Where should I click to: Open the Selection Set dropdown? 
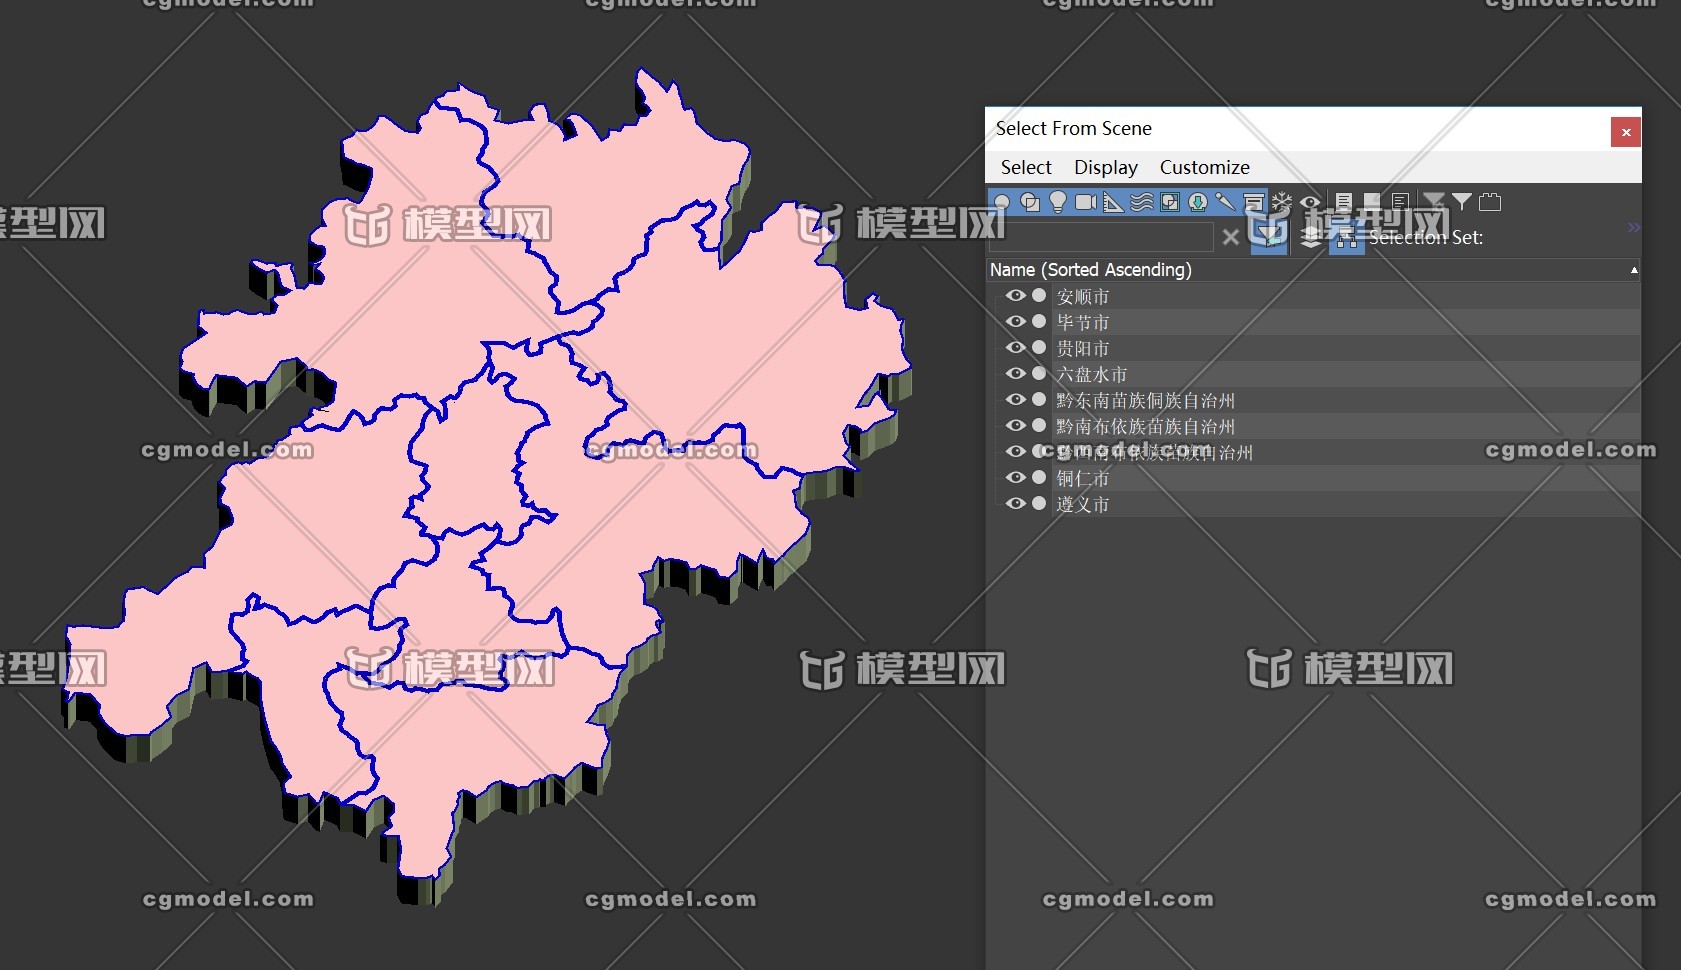(x=1550, y=238)
